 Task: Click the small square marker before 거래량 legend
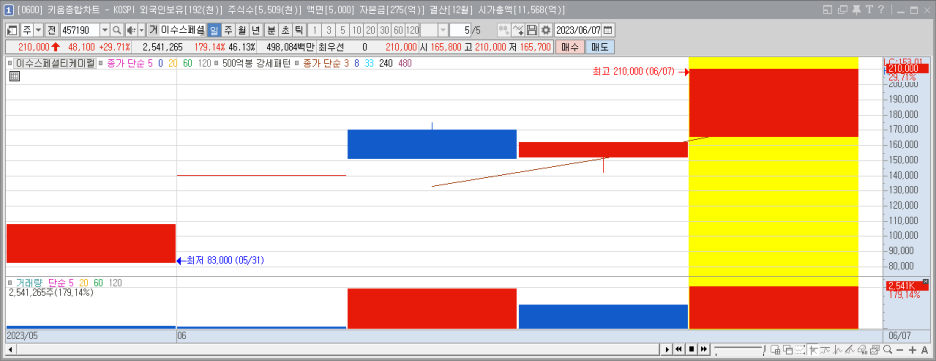[x=10, y=282]
